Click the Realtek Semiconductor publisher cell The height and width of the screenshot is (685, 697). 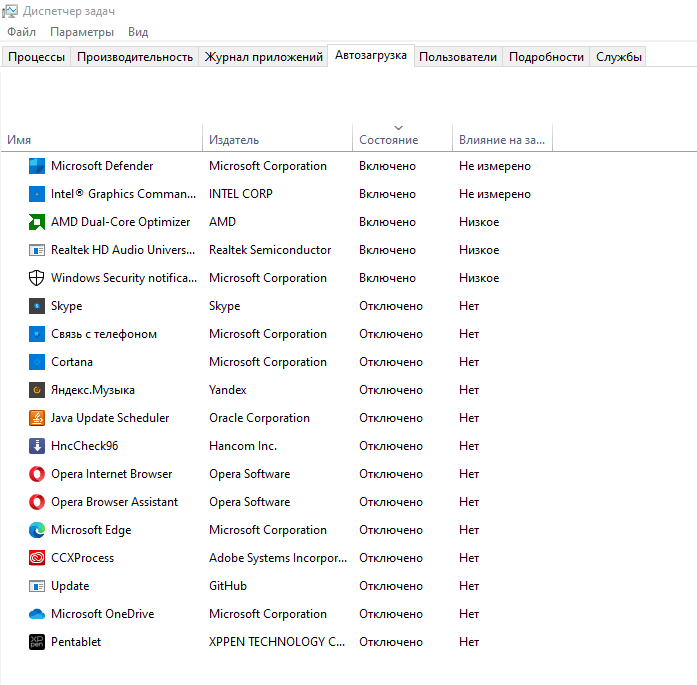pos(270,250)
